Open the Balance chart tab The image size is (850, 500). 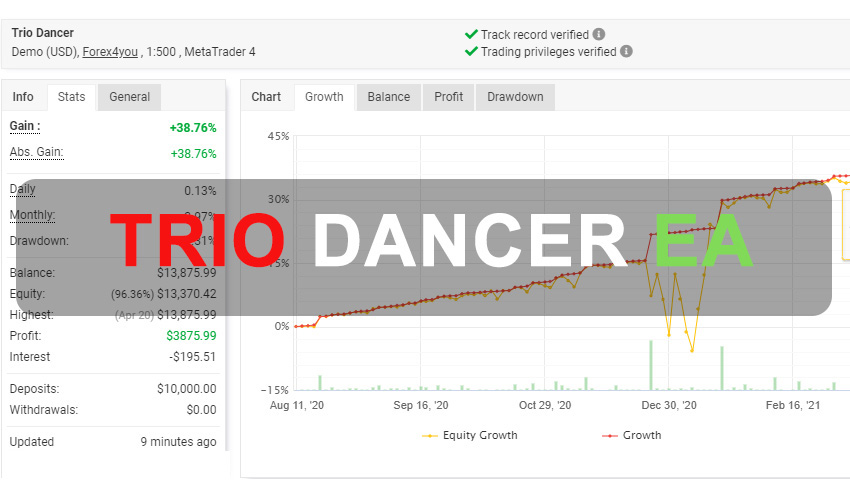click(389, 97)
